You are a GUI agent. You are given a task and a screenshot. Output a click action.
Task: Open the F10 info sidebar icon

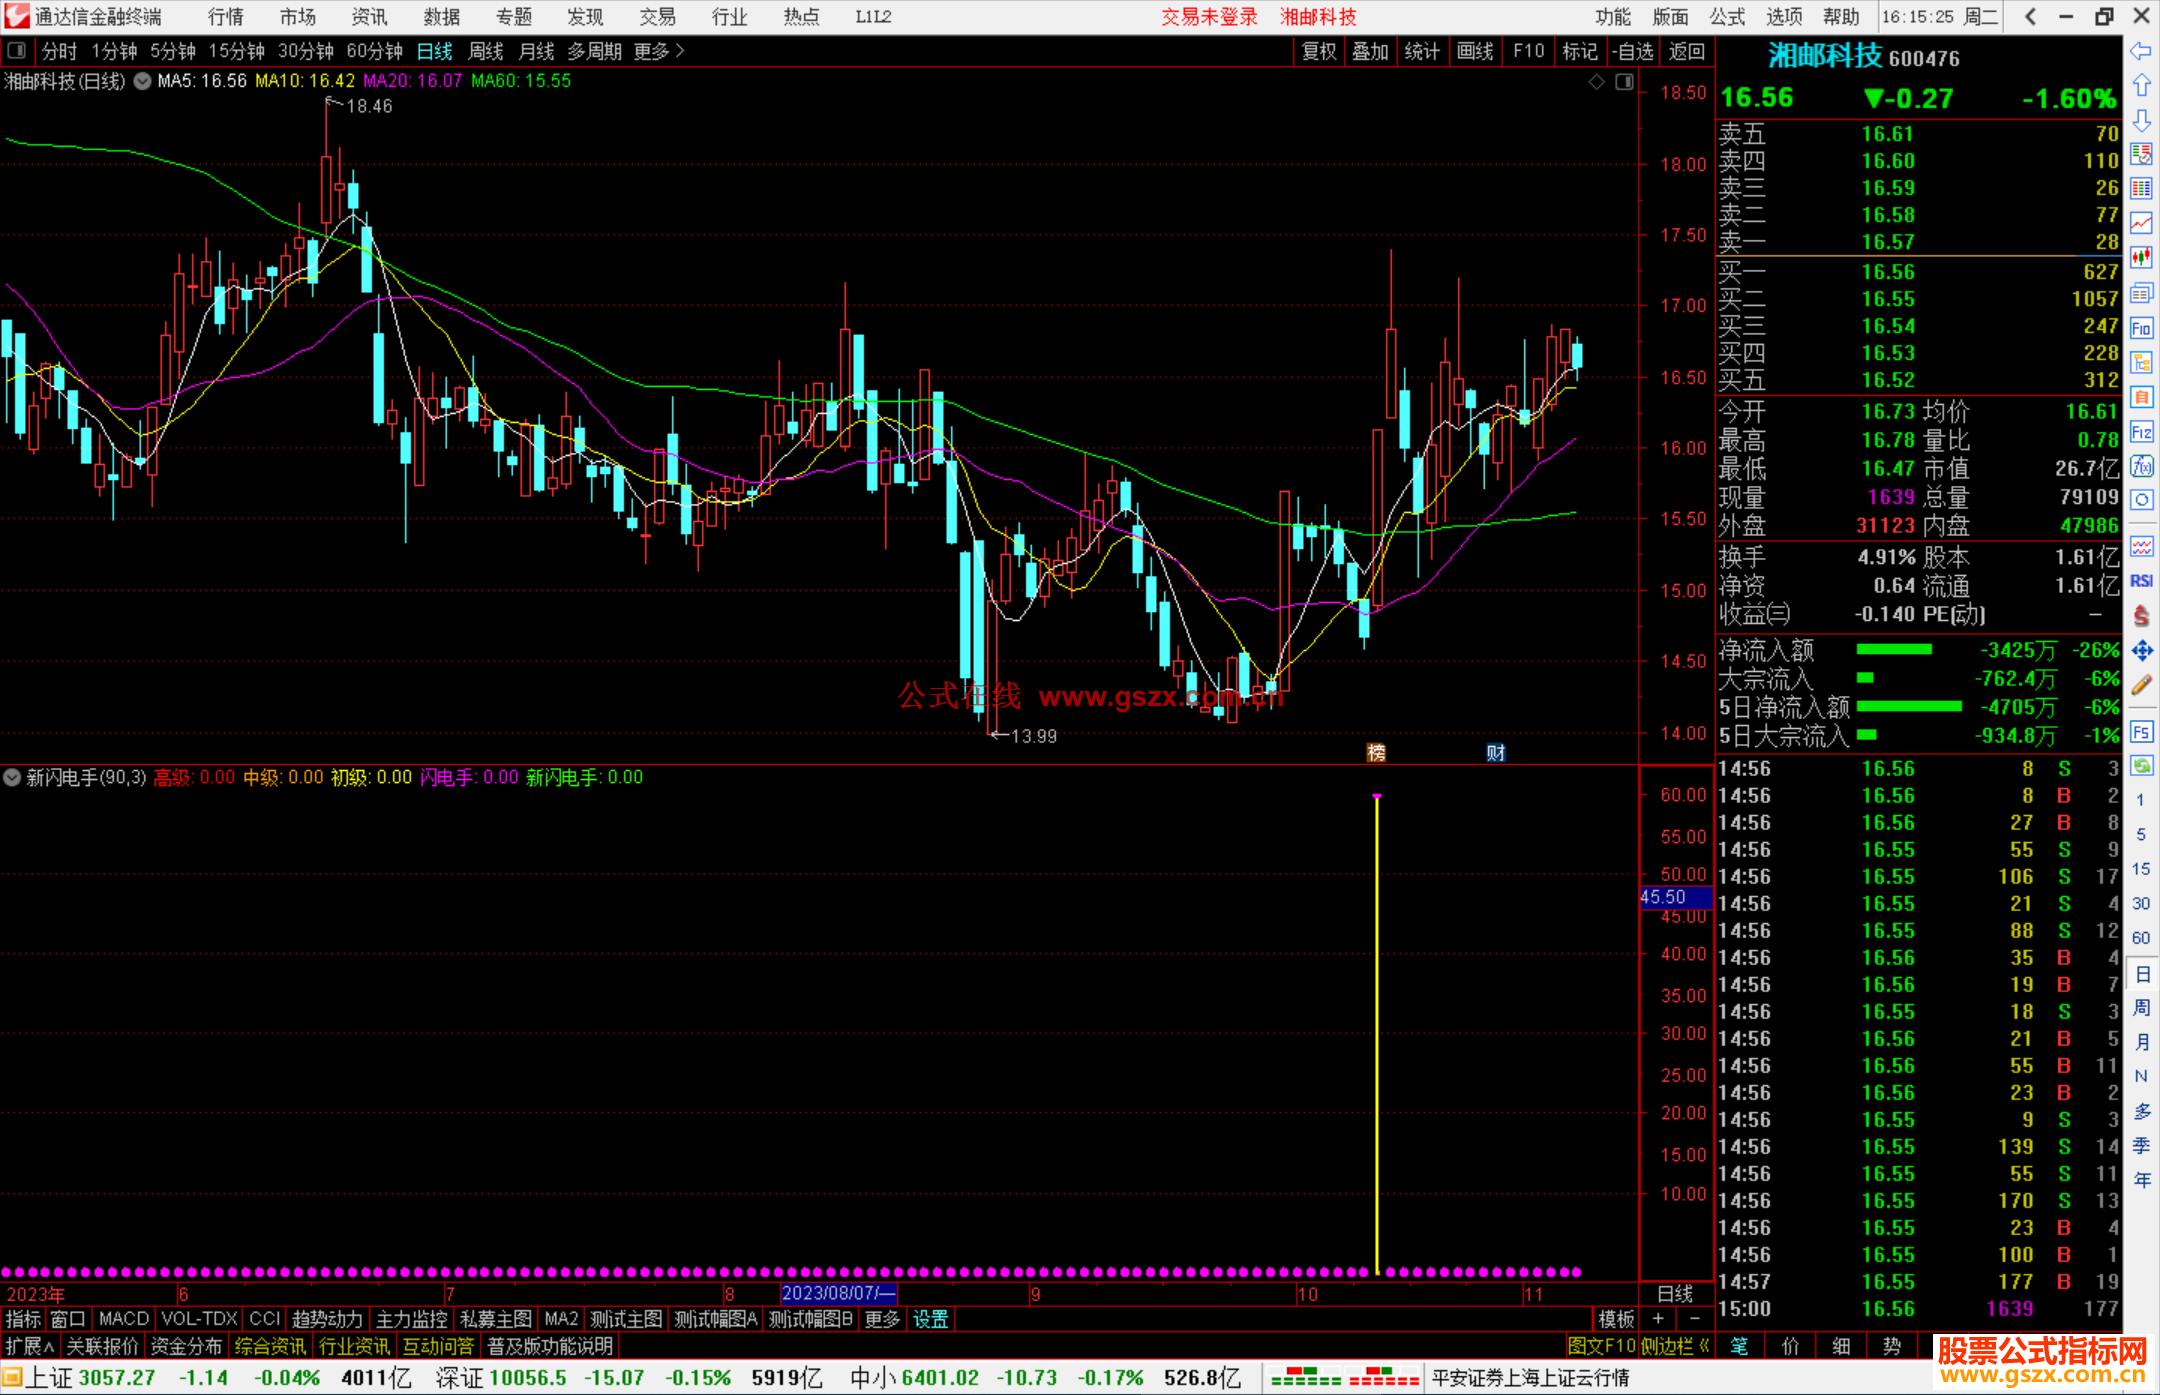pyautogui.click(x=2141, y=328)
